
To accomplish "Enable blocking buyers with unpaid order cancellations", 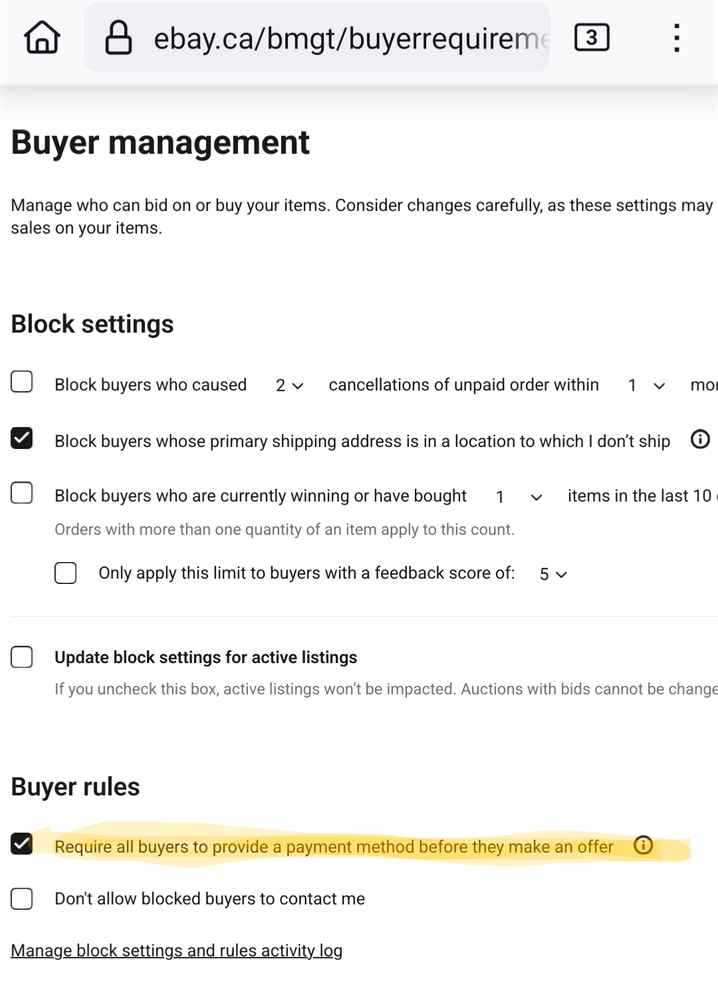I will 22,382.
